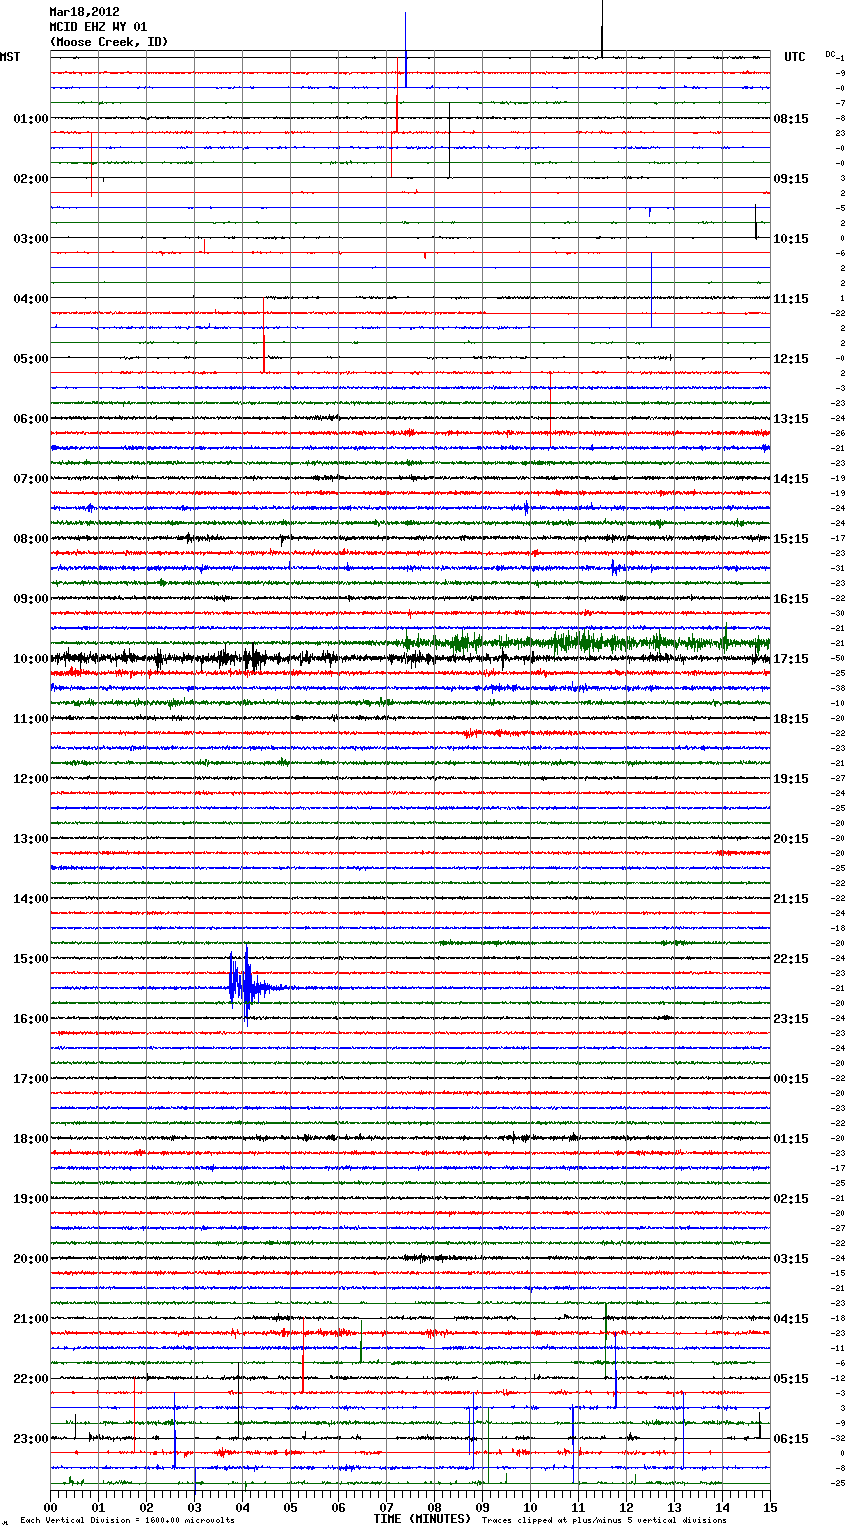Click the 22:15 UTC time label

791,959
